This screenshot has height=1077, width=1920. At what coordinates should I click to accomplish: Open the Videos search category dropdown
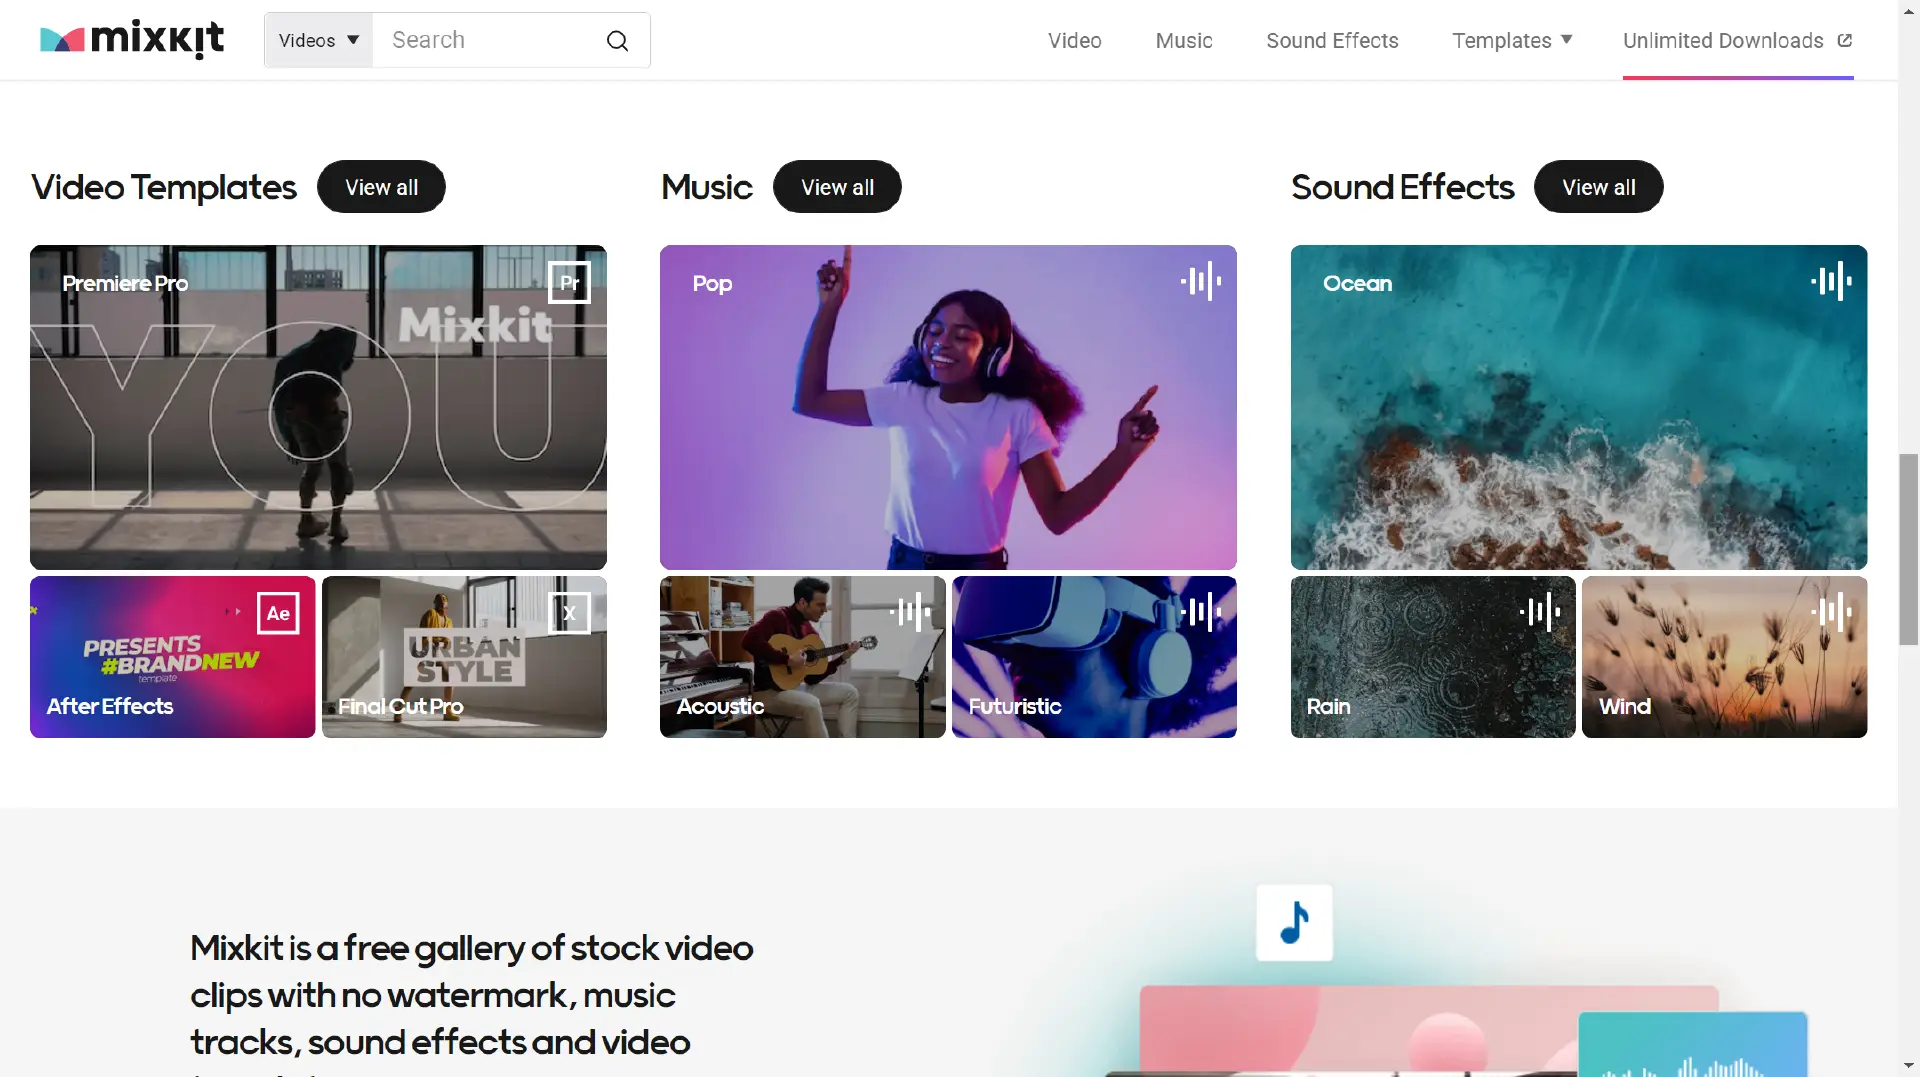point(318,41)
